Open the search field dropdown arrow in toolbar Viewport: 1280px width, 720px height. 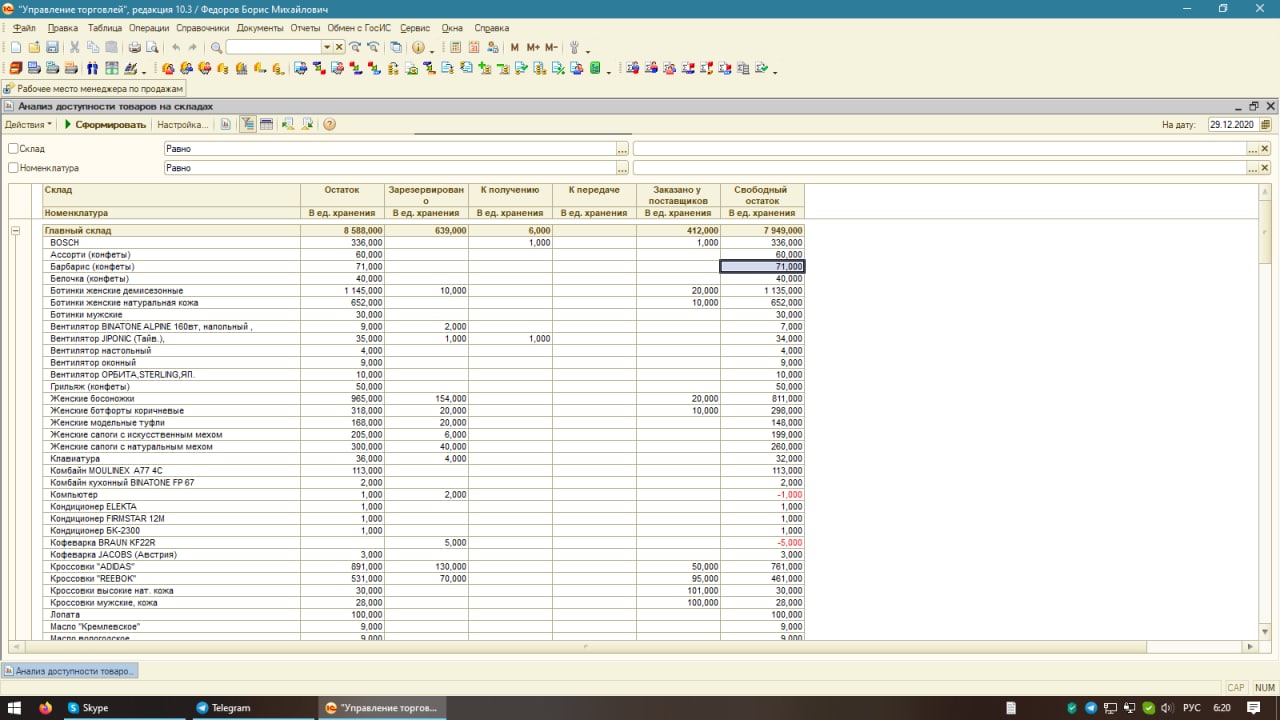[327, 48]
